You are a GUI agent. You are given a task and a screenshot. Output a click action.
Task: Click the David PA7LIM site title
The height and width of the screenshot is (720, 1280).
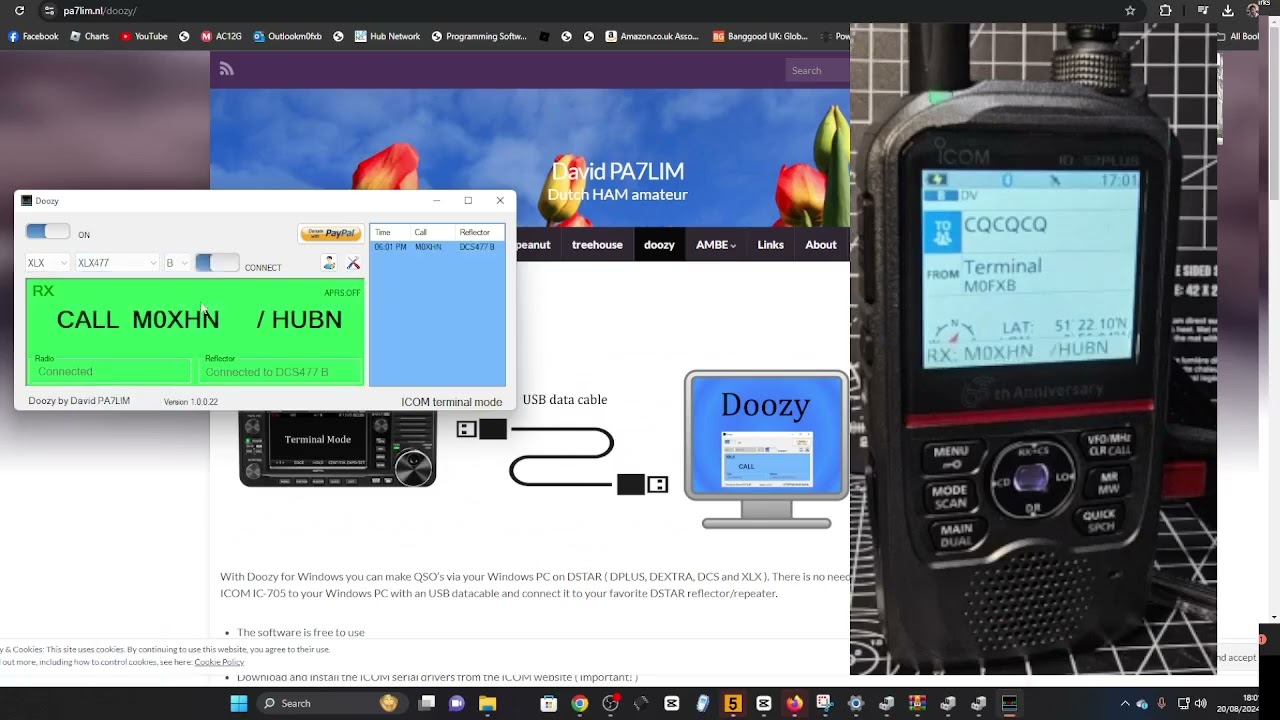tap(617, 171)
